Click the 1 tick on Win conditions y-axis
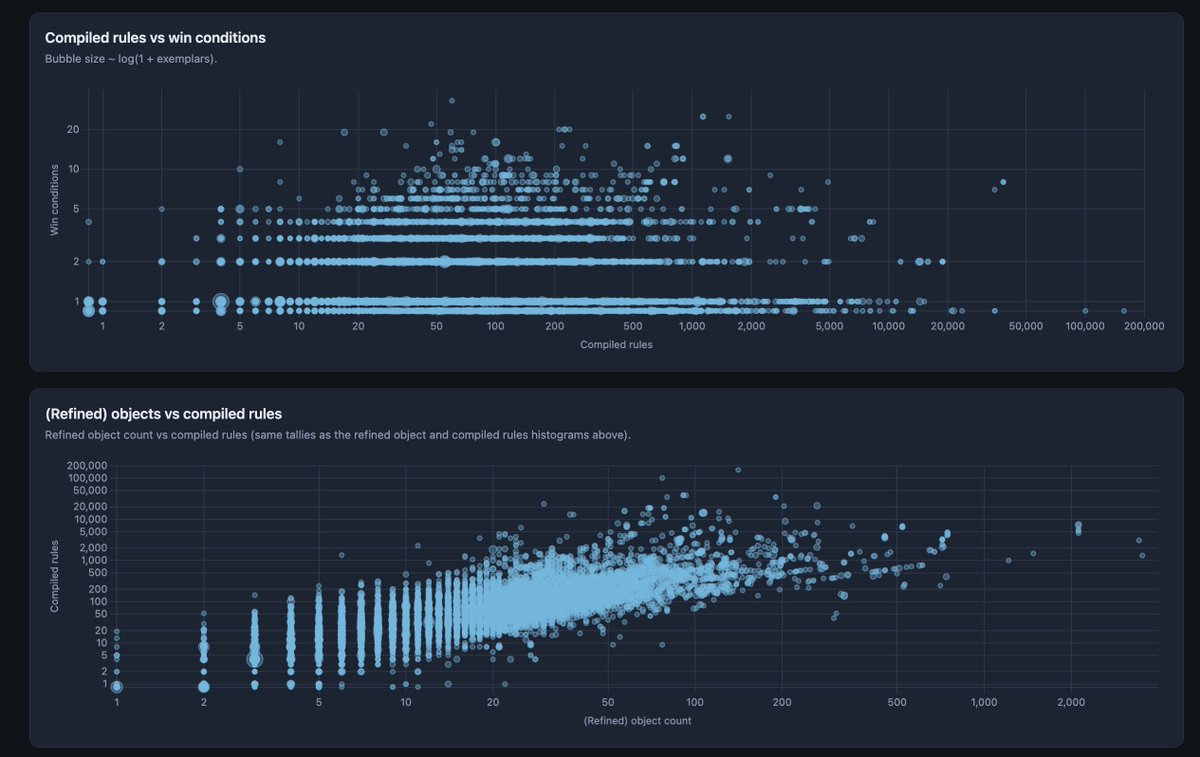This screenshot has width=1200, height=757. (x=76, y=301)
